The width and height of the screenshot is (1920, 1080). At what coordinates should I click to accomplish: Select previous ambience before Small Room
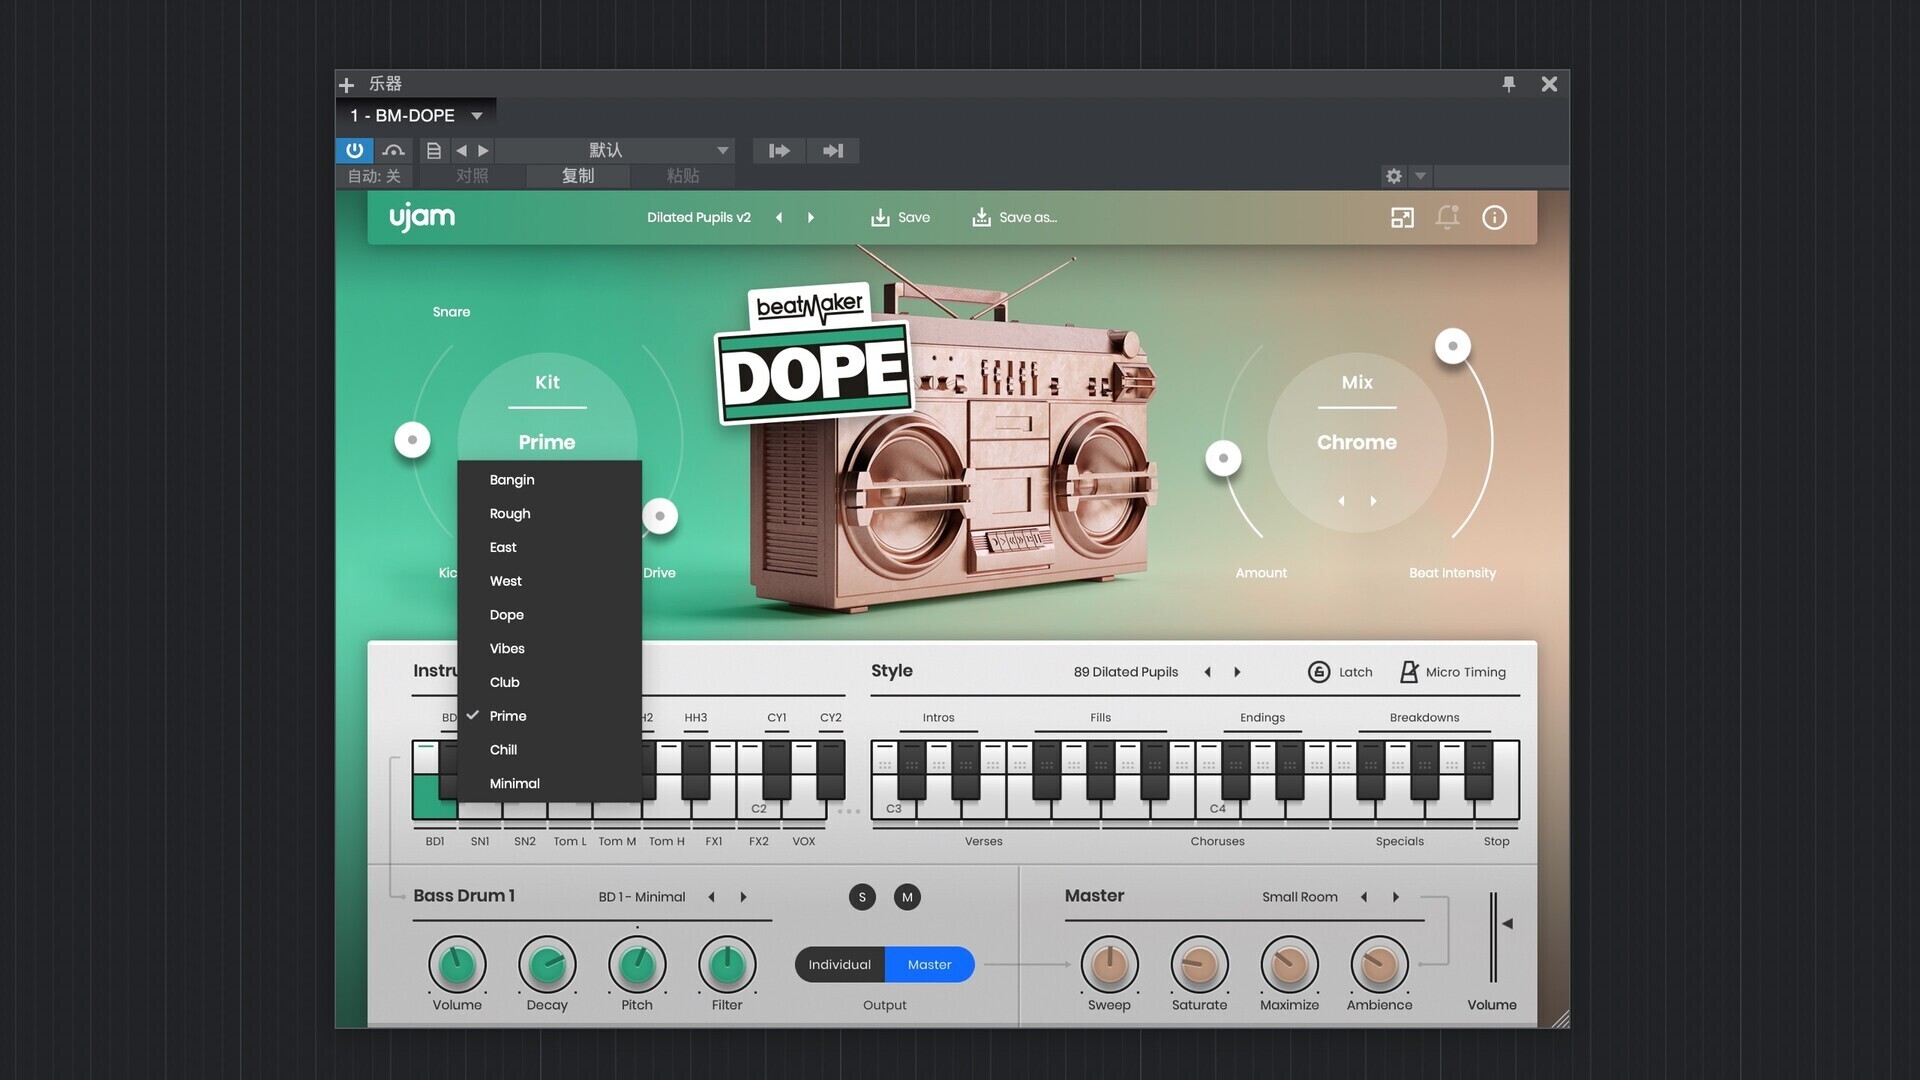[1363, 897]
